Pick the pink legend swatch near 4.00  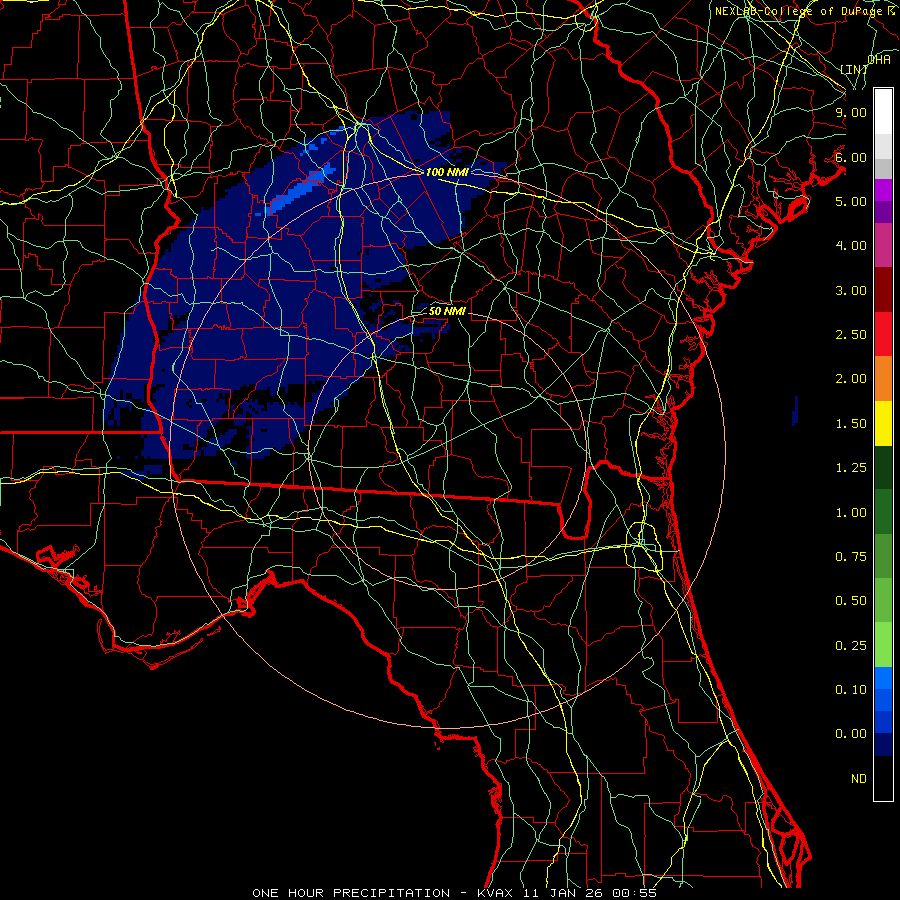point(883,245)
